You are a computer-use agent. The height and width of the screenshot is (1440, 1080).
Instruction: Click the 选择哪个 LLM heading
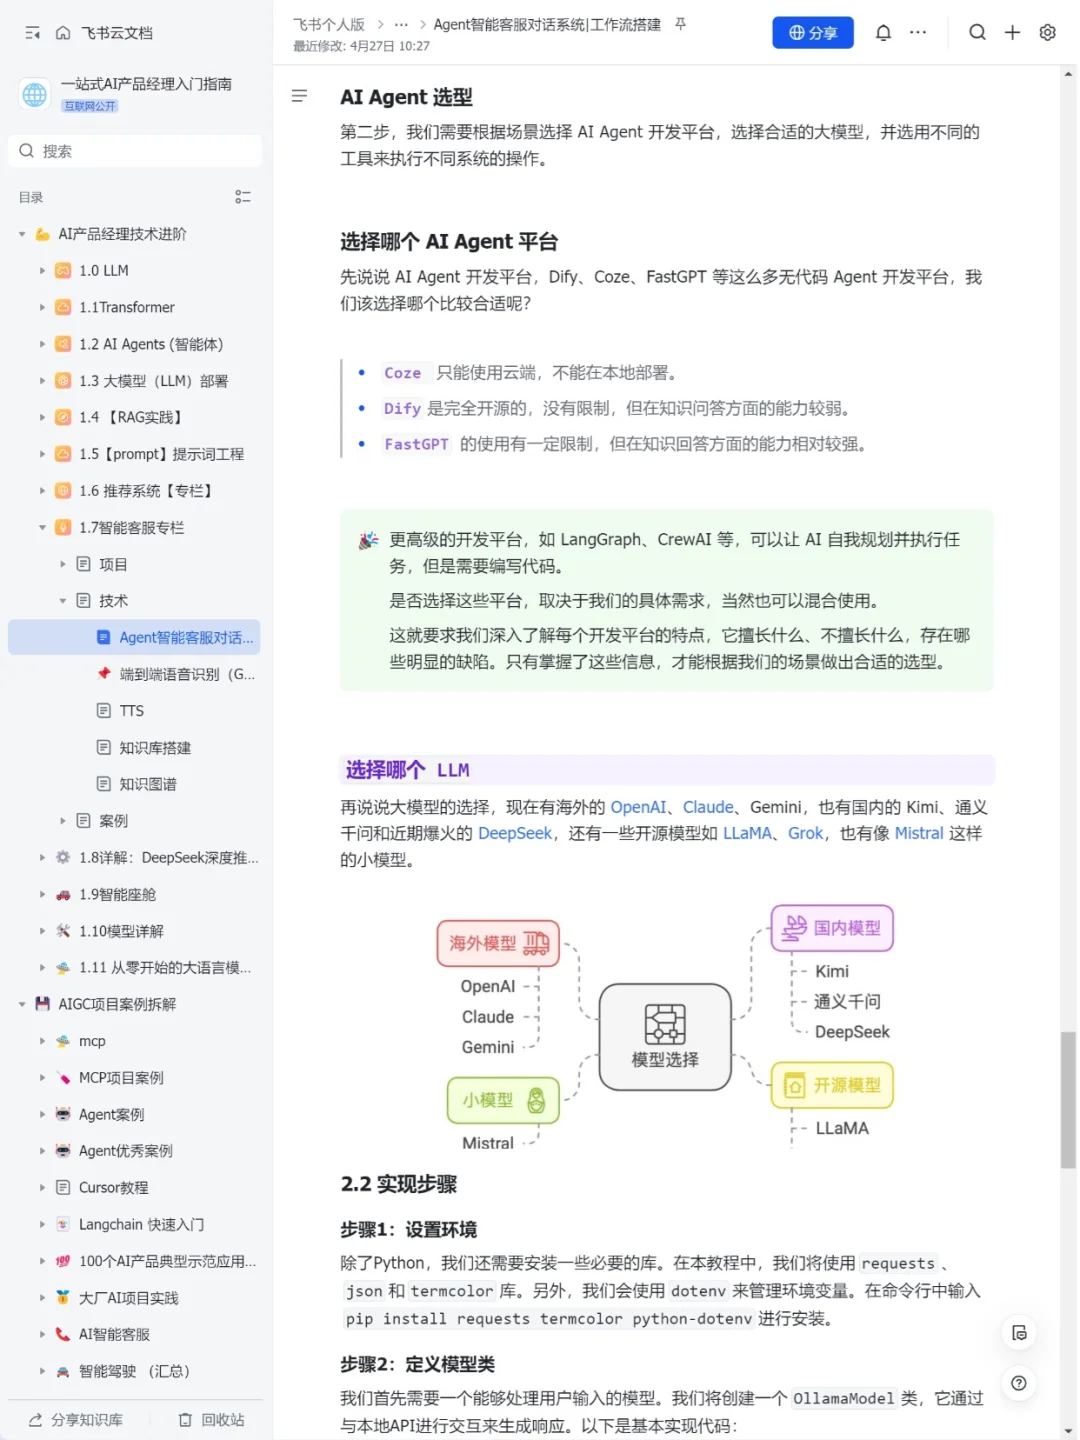click(x=407, y=770)
